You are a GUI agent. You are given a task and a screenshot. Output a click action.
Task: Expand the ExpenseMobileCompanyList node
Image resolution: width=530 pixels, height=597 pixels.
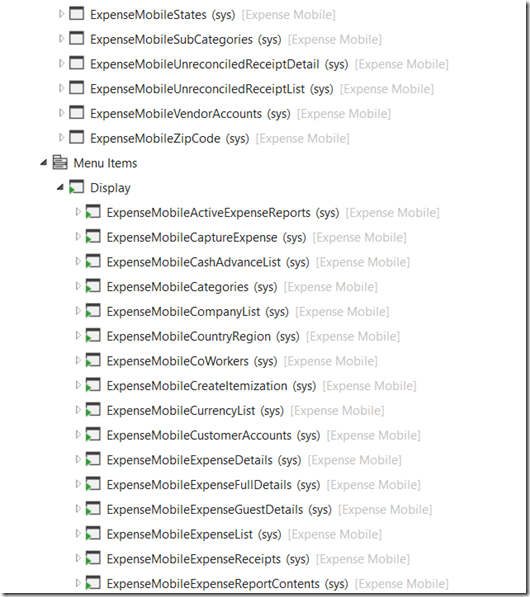point(78,311)
